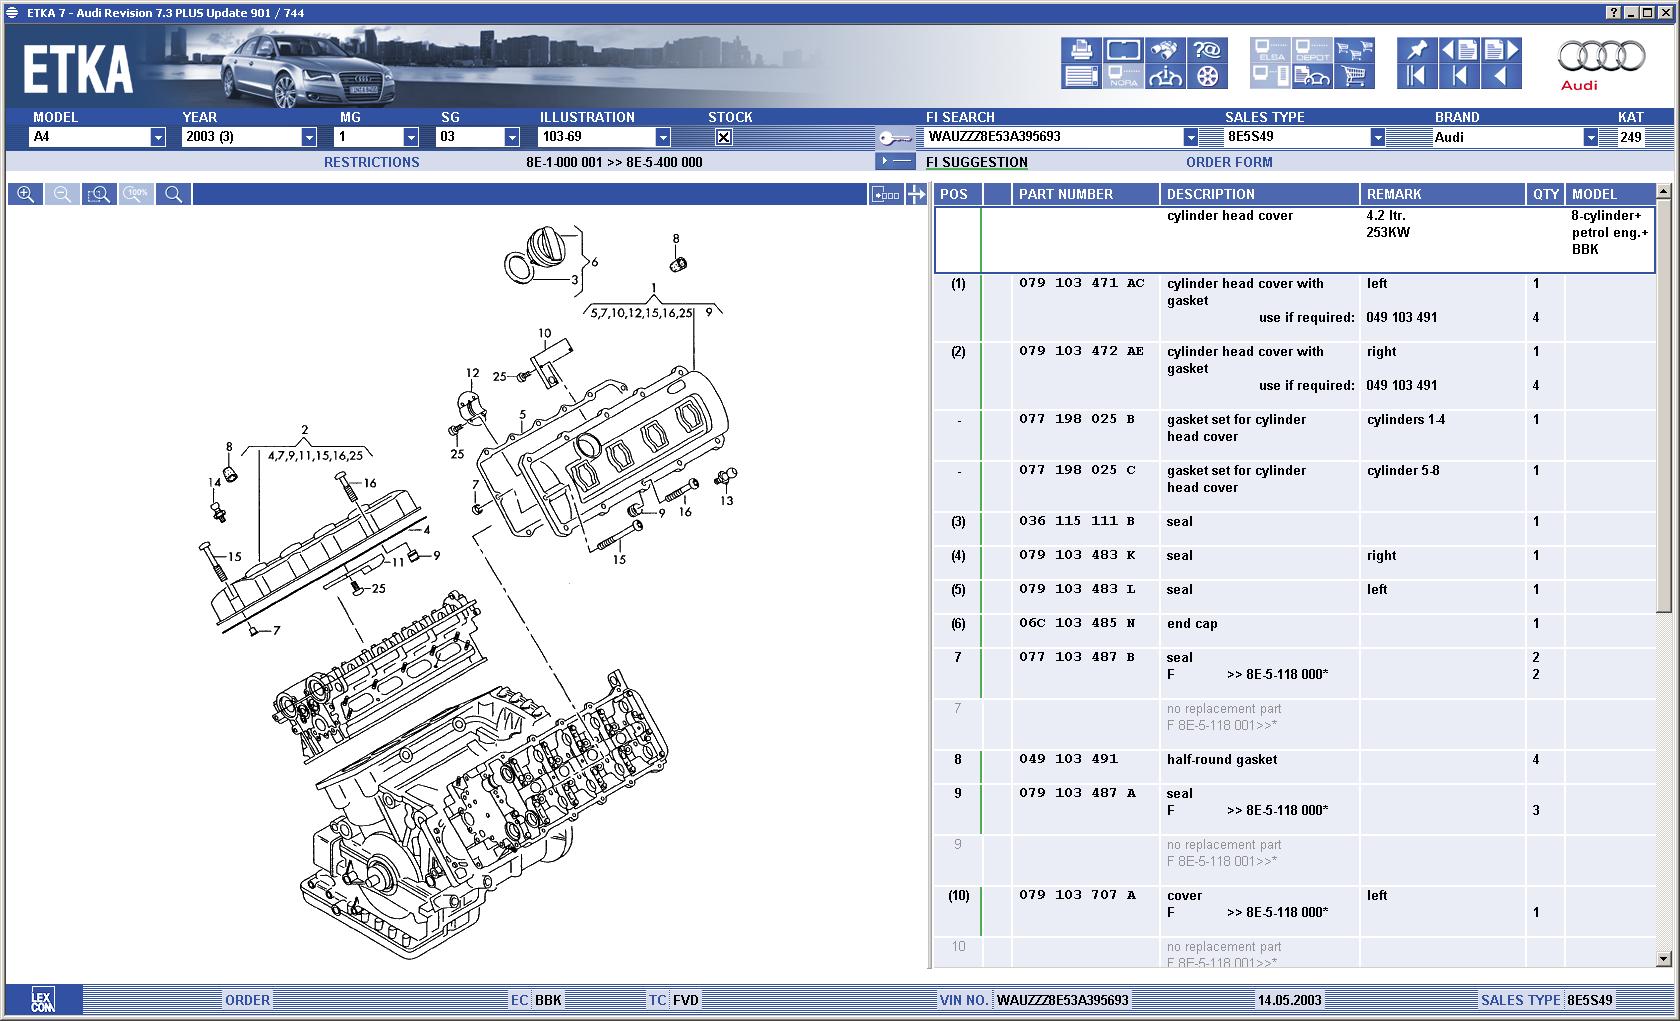Image resolution: width=1680 pixels, height=1021 pixels.
Task: Select the FI SUGGESTION tab
Action: click(x=976, y=162)
